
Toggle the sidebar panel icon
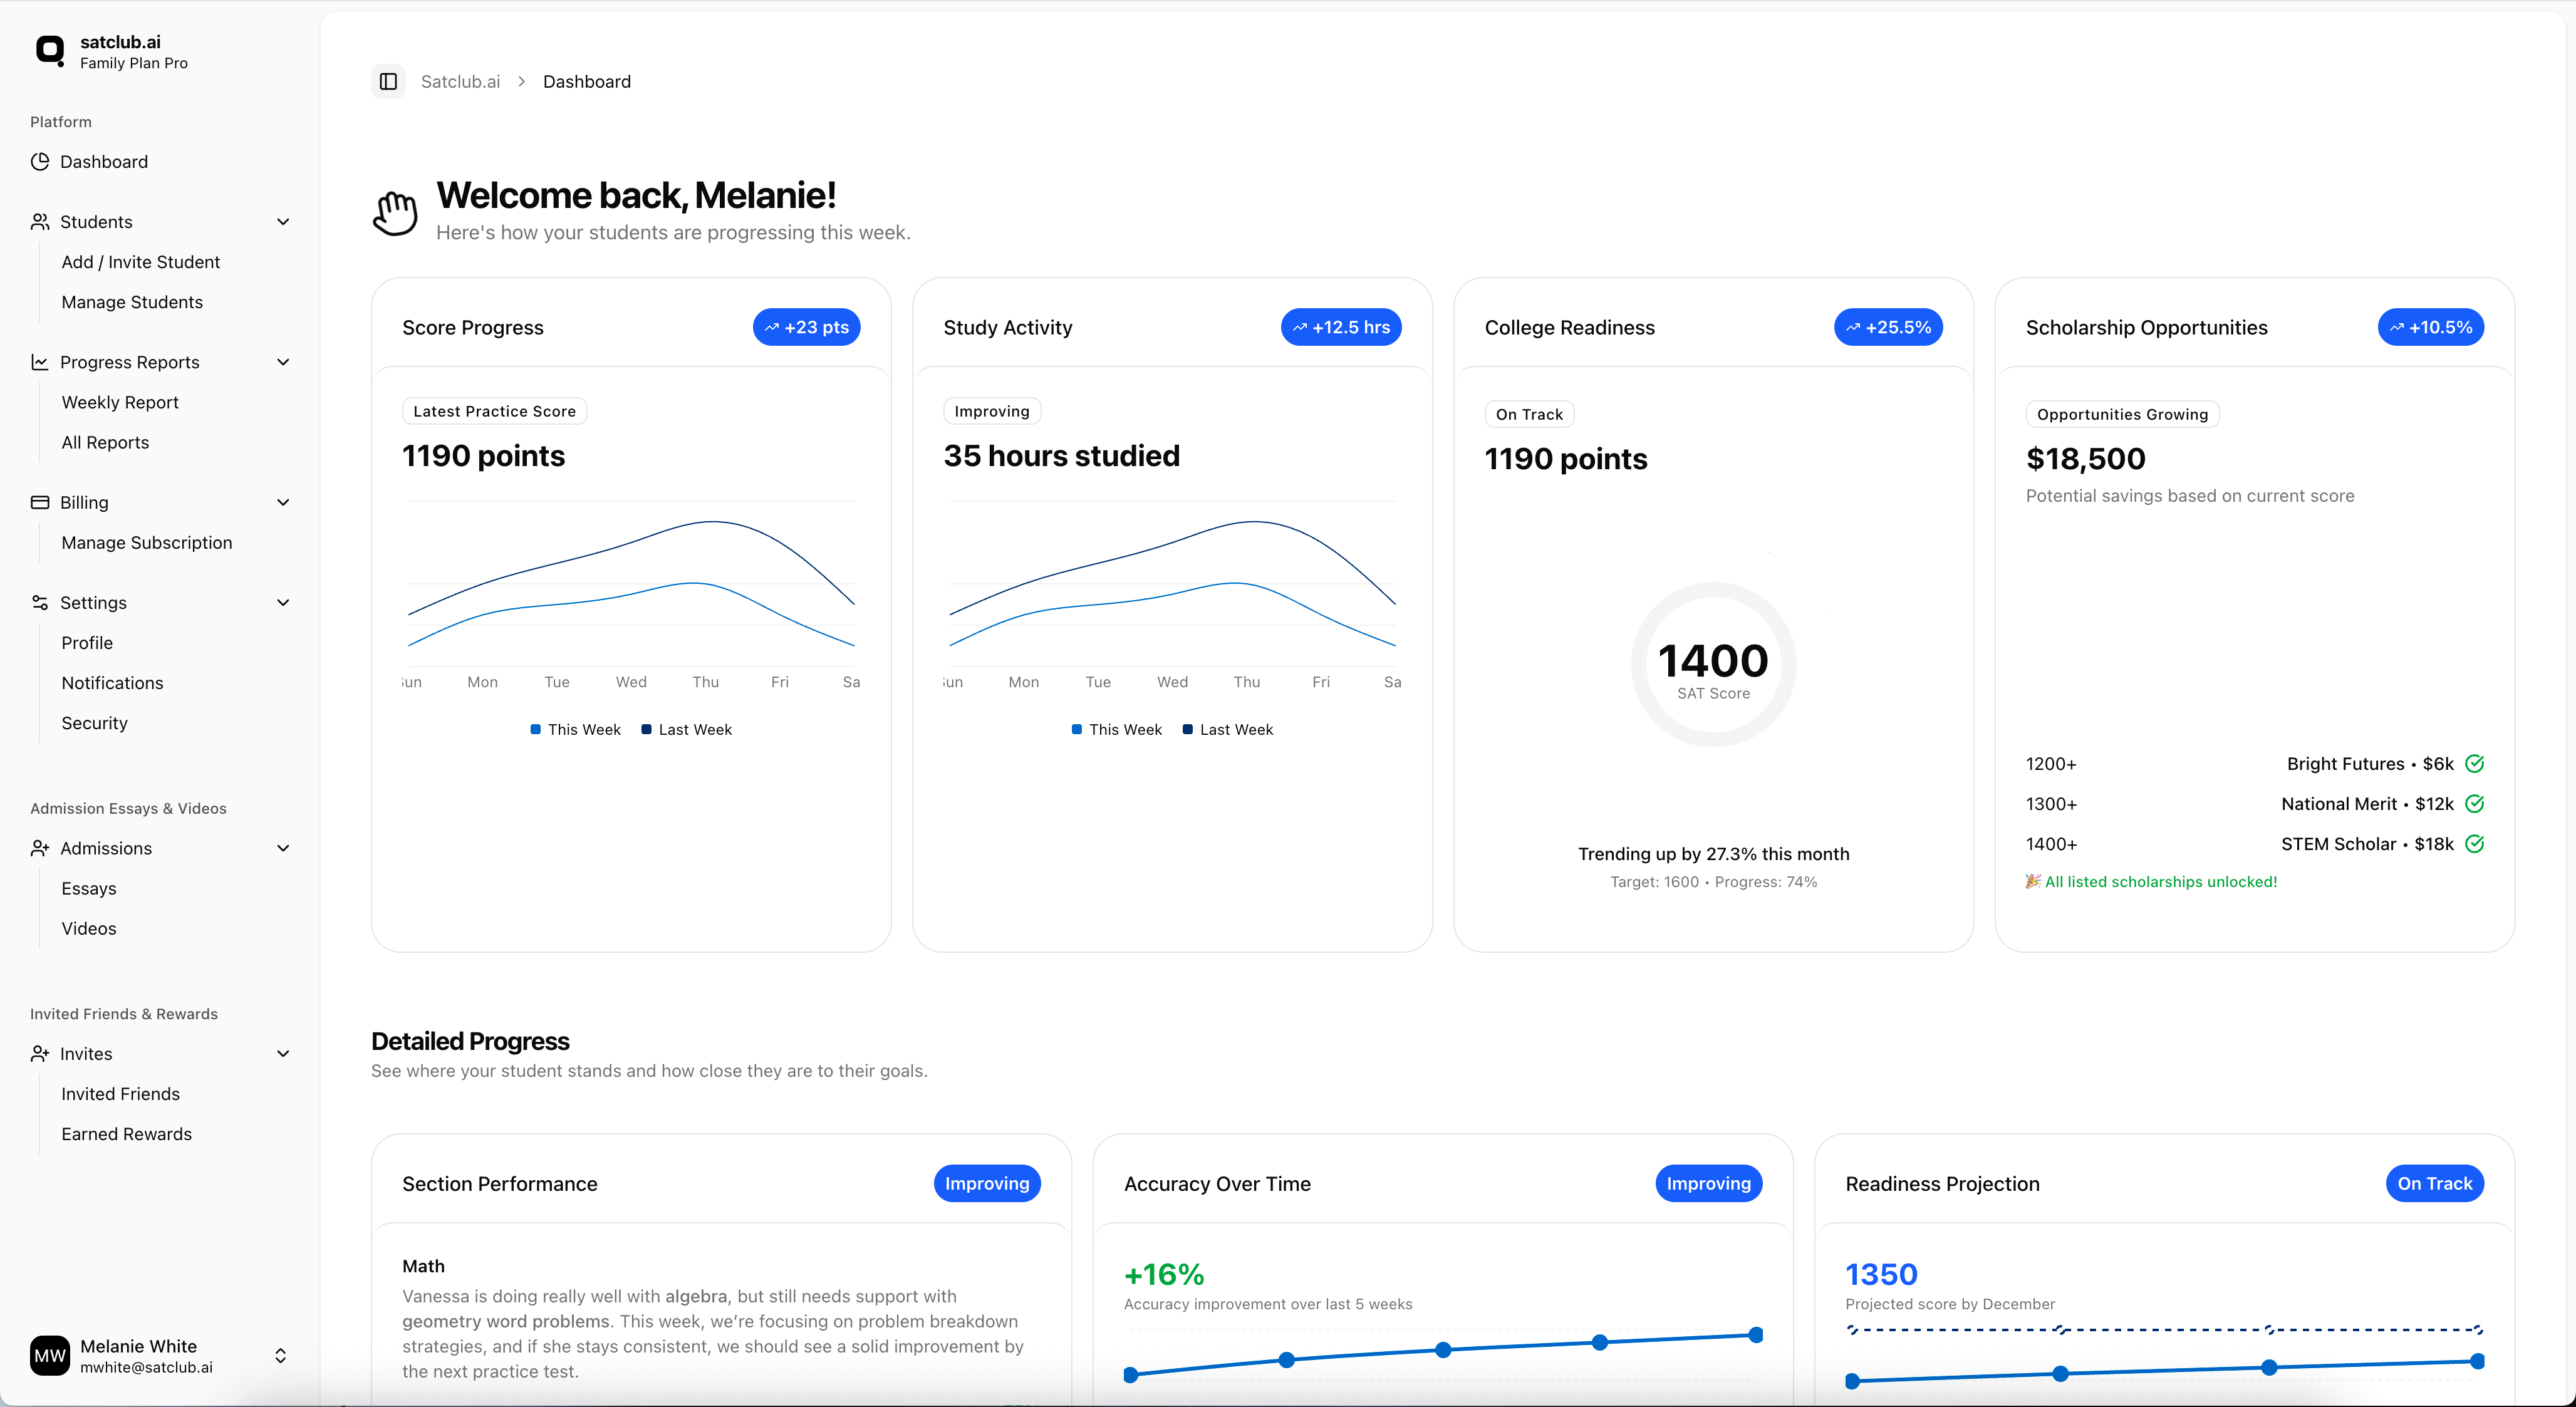point(388,81)
